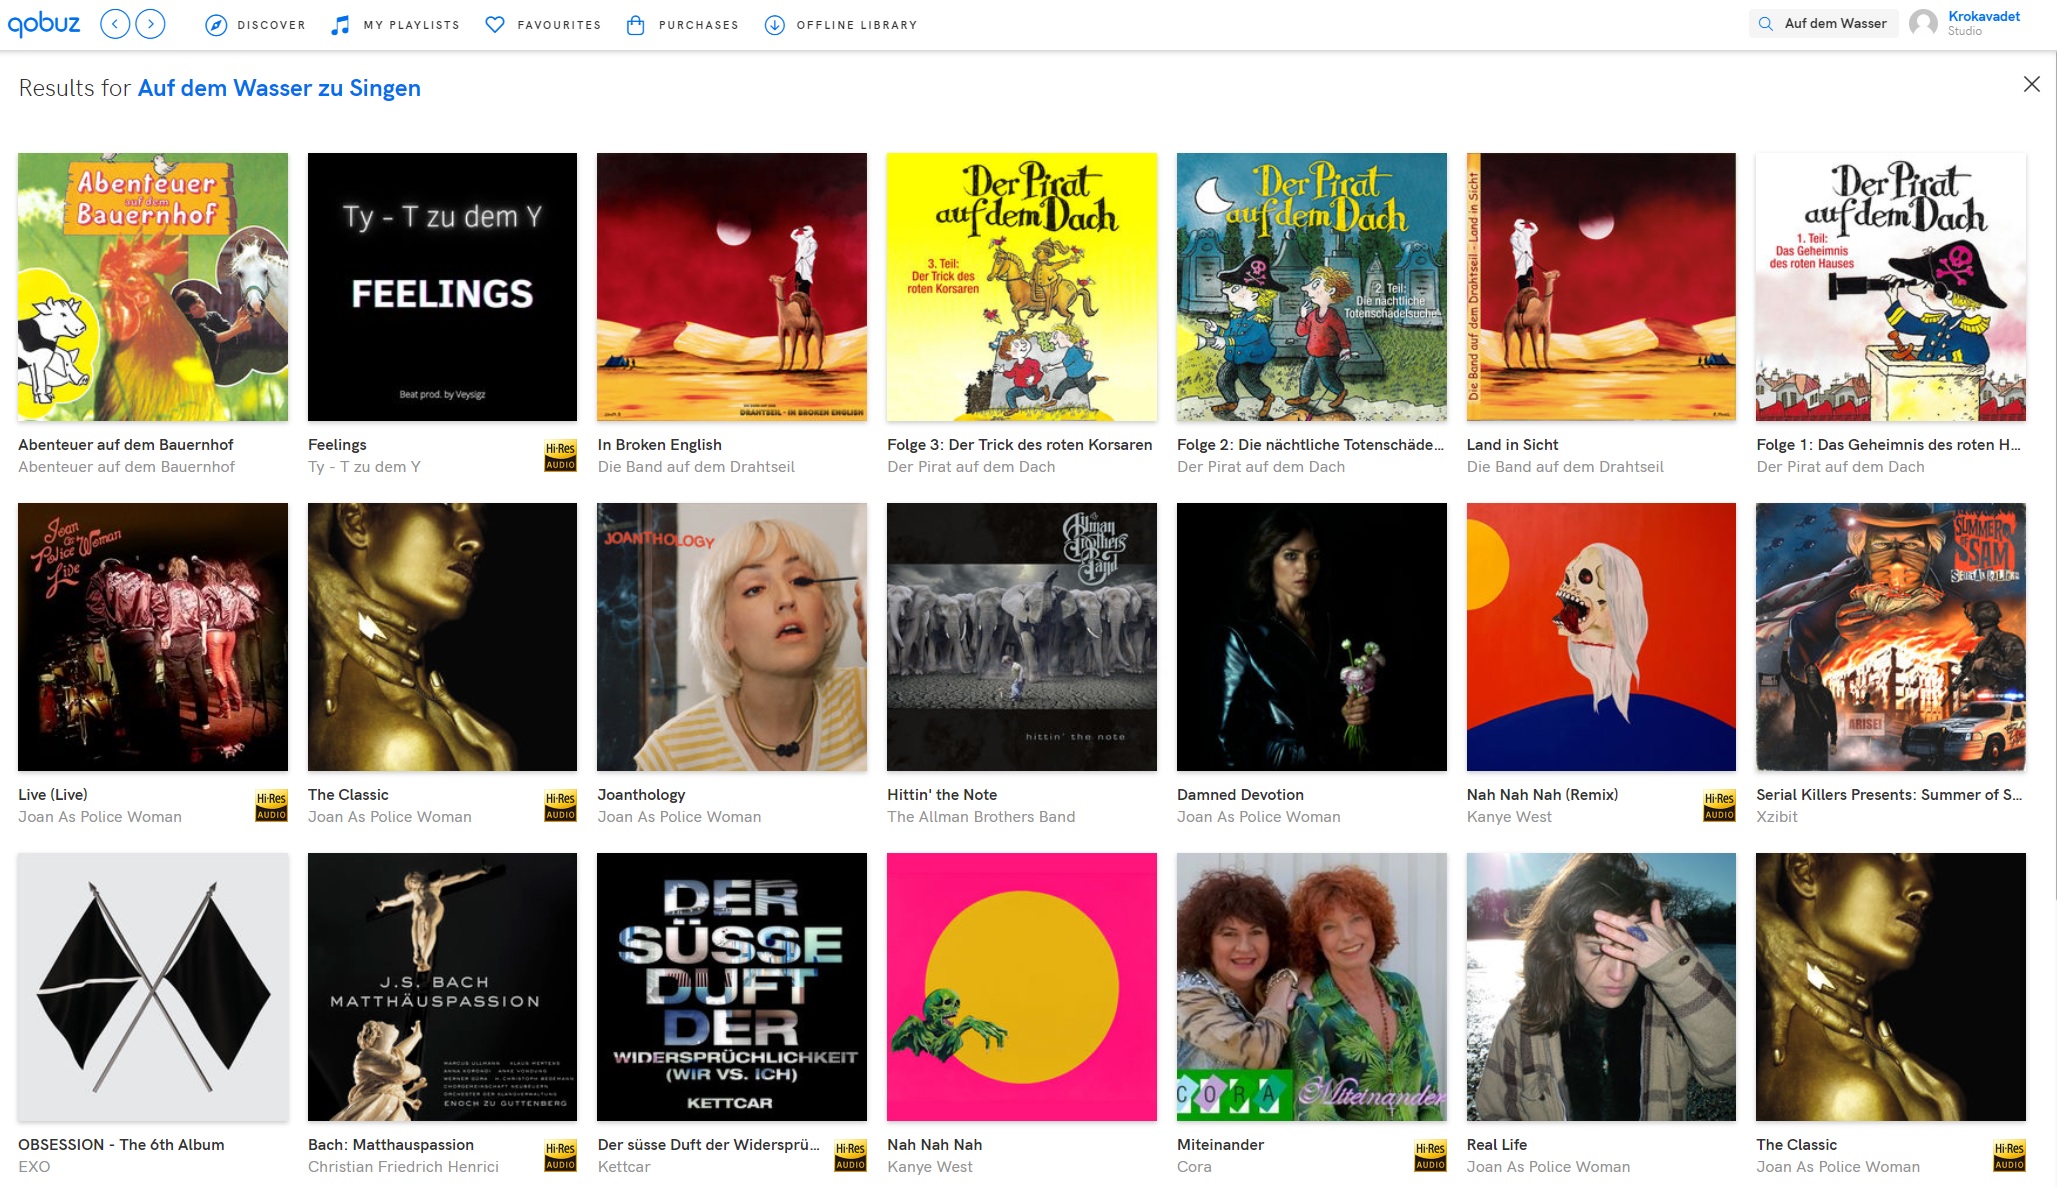Viewport: 2057px width, 1187px height.
Task: Open Folge 2 Der Pirat cover
Action: click(x=1312, y=287)
